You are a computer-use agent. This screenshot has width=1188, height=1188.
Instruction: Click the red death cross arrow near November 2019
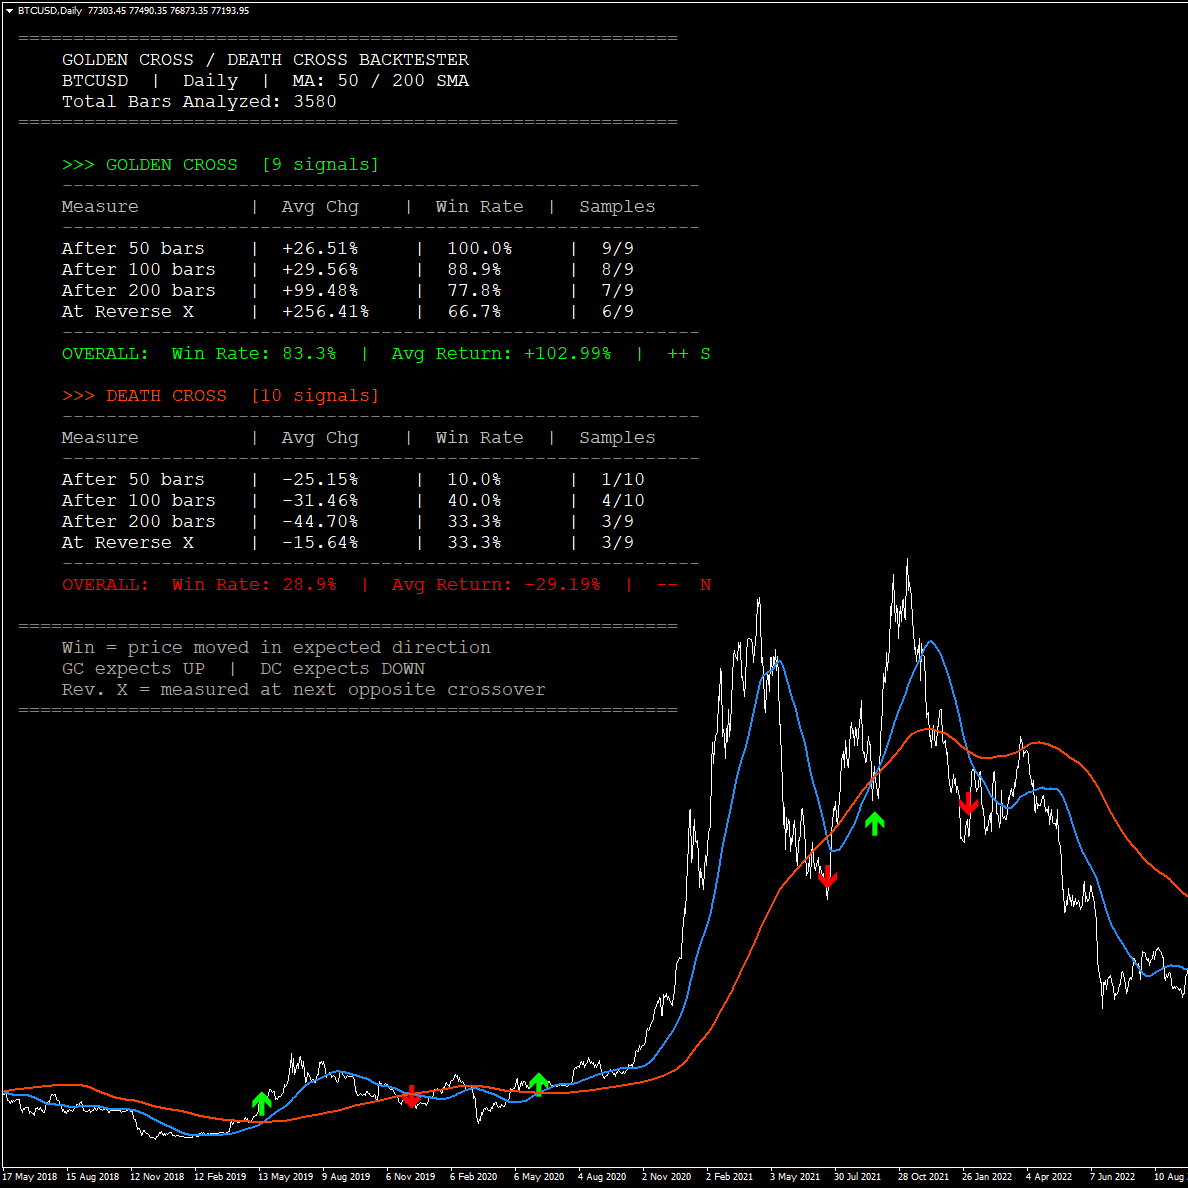(x=413, y=1097)
